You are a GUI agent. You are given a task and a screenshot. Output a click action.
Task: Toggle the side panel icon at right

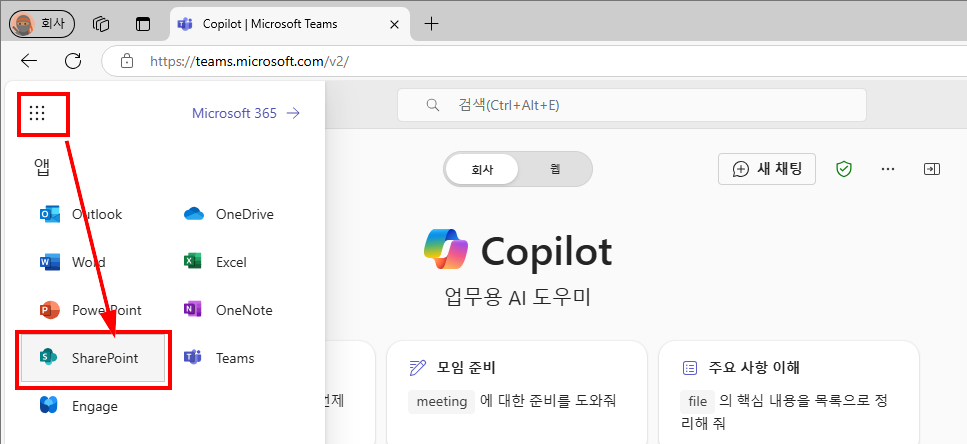point(931,169)
